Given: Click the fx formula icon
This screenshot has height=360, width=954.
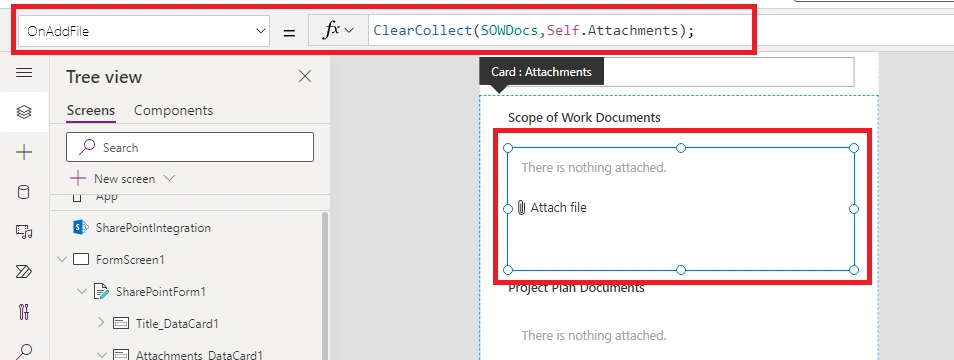Looking at the screenshot, I should pyautogui.click(x=330, y=30).
